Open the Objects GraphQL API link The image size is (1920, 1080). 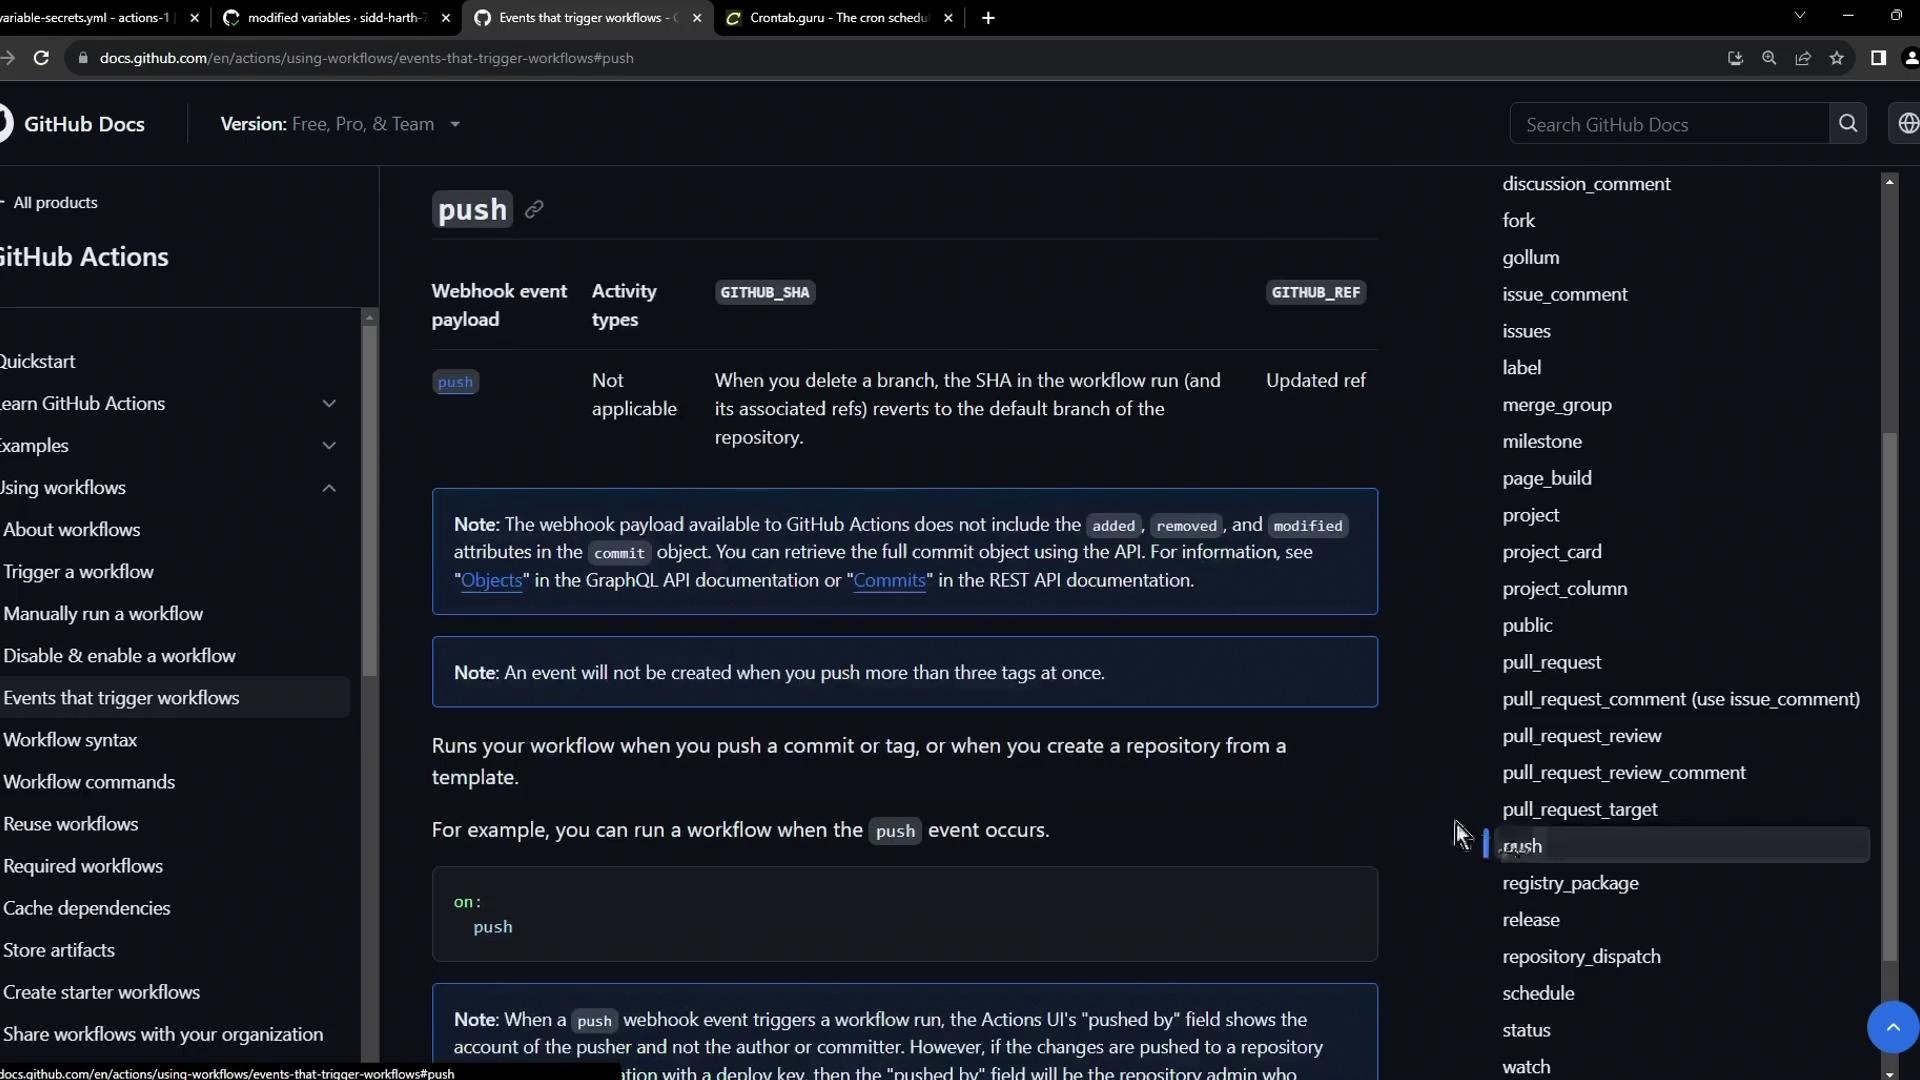point(491,581)
